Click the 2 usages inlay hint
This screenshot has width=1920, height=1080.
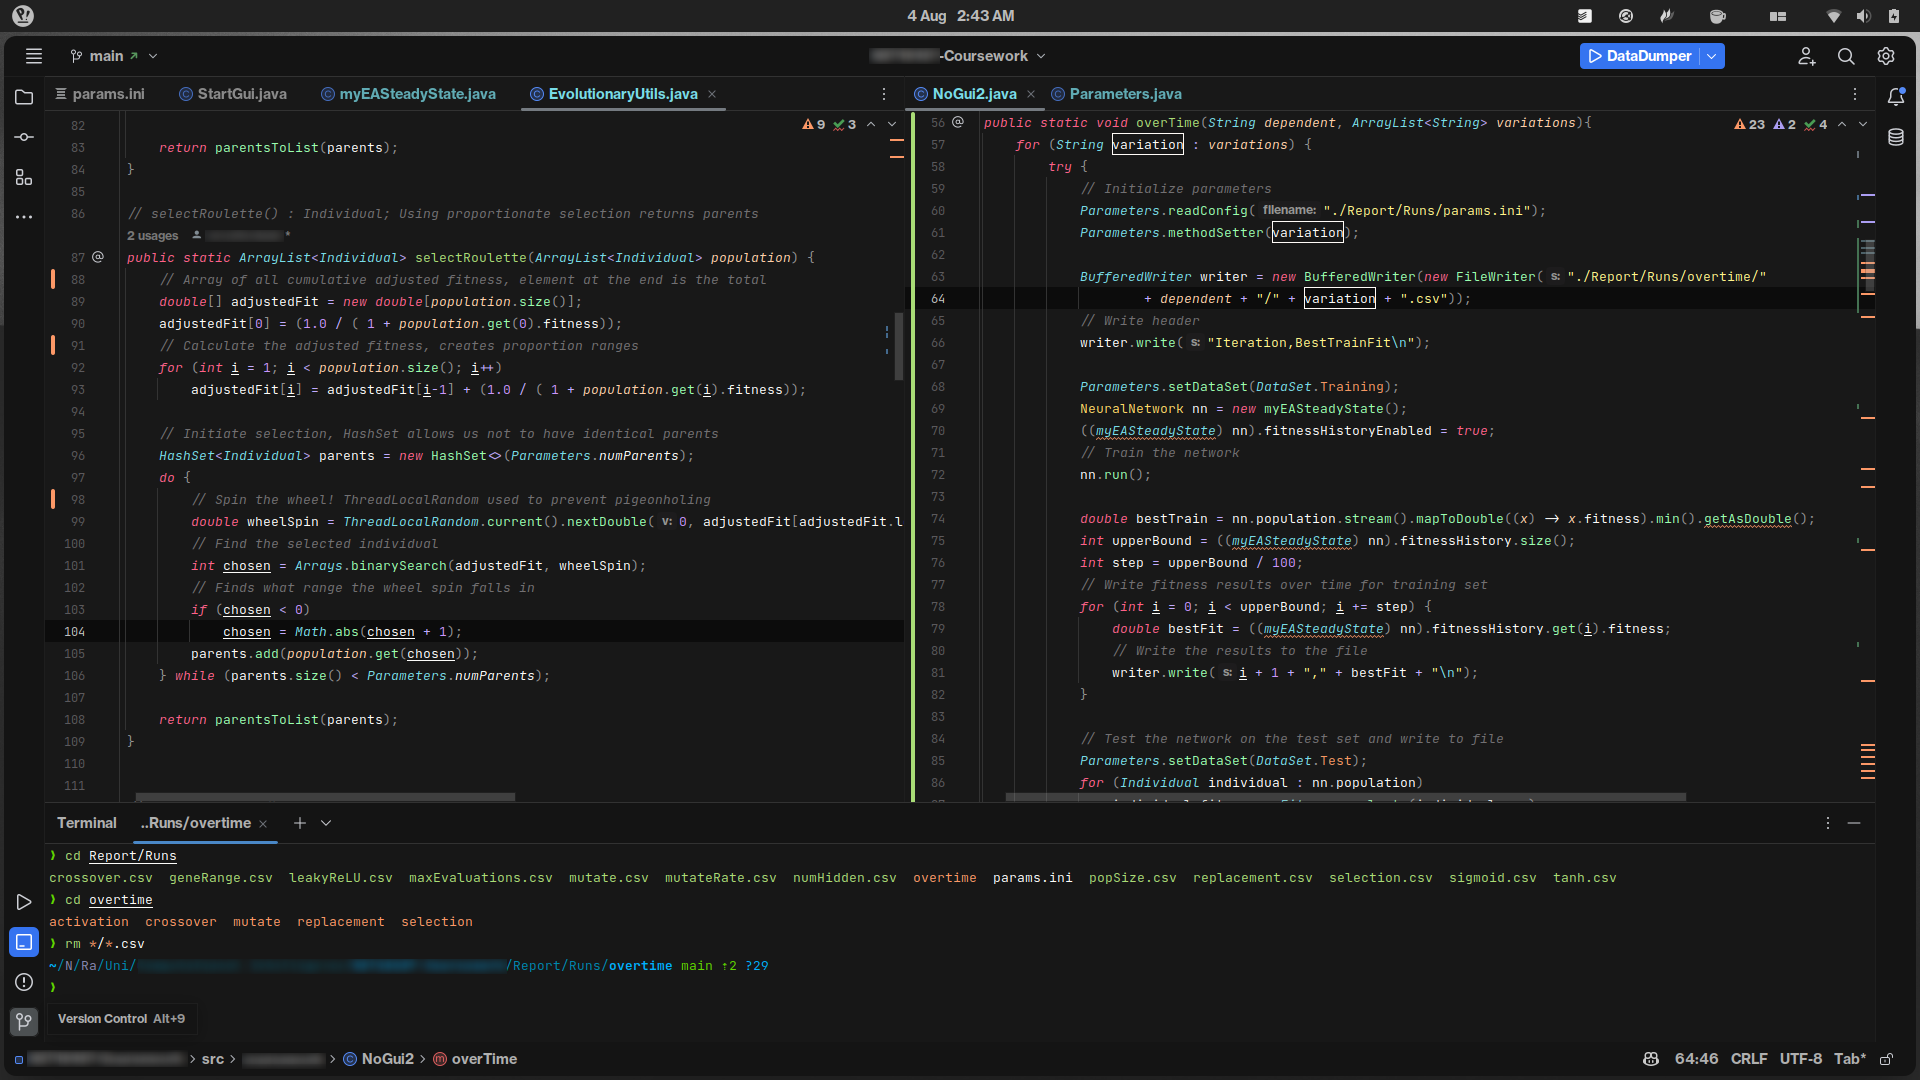pyautogui.click(x=152, y=236)
